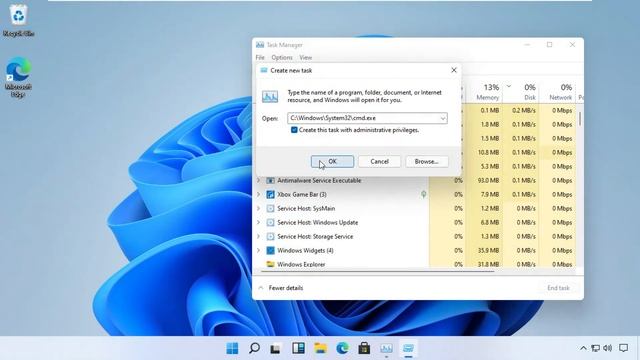Expand Xbox Game Bar (3) group
This screenshot has width=640, height=360.
pyautogui.click(x=259, y=194)
